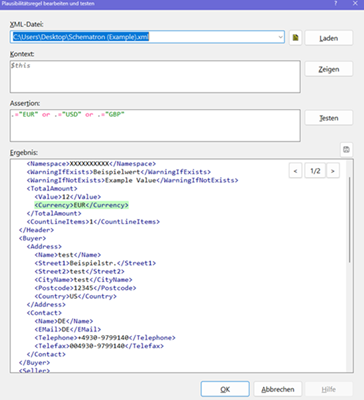Click the "GBP" string in Assertion

click(x=115, y=114)
